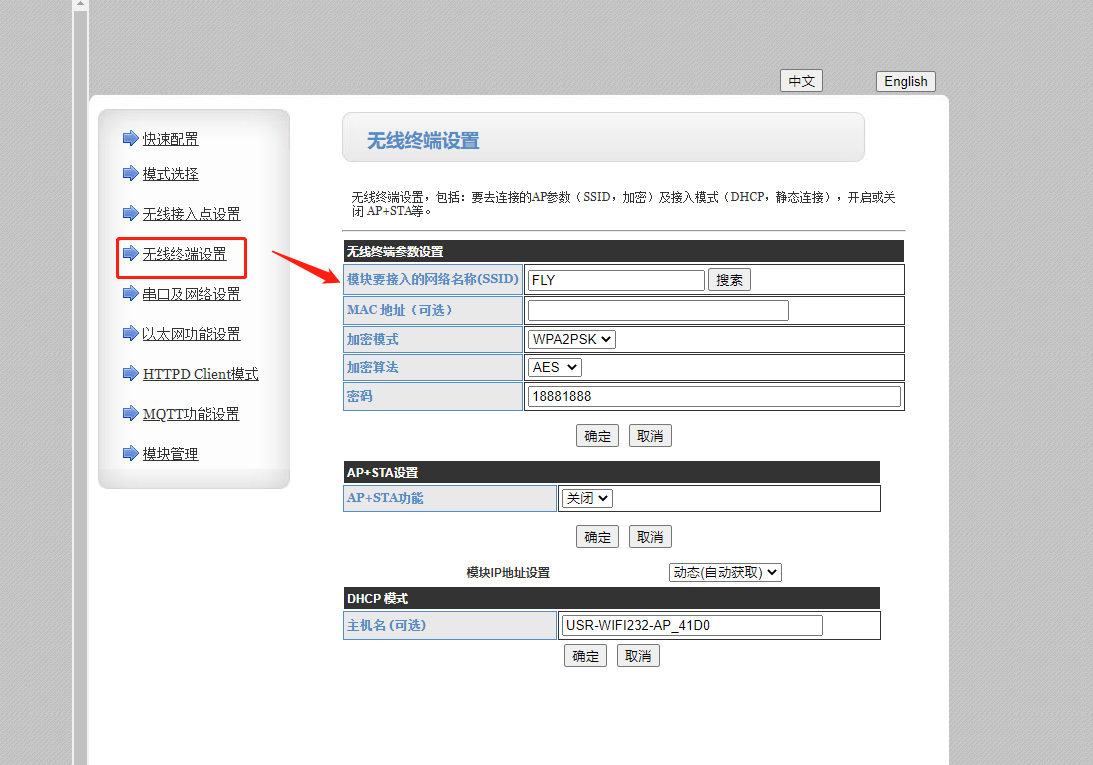The width and height of the screenshot is (1093, 765).
Task: Expand the 加密算法 AES dropdown
Action: 555,367
